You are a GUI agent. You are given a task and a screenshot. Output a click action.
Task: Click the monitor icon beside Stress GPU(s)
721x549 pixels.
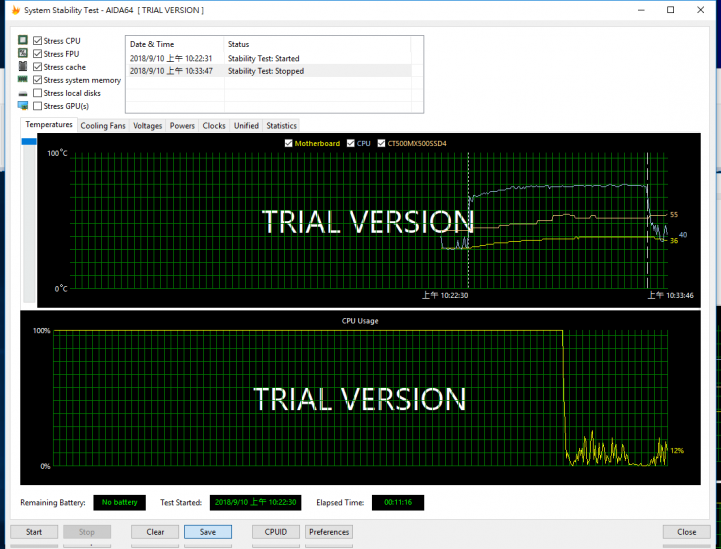(x=23, y=106)
